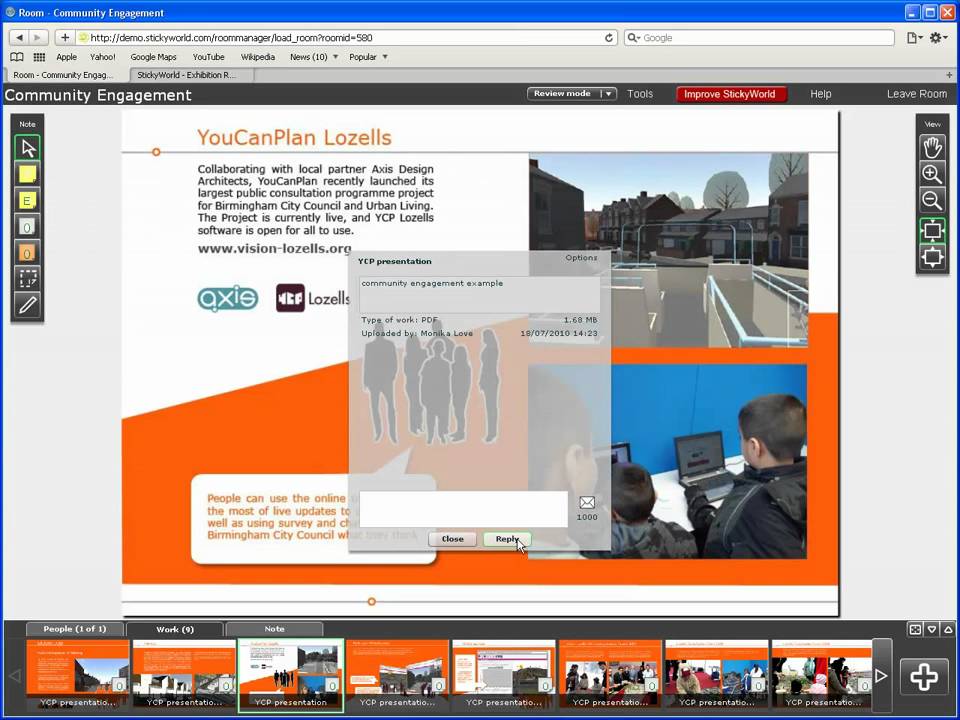The height and width of the screenshot is (720, 960).
Task: Click the fullscreen panel icon at bottom right
Action: (915, 629)
